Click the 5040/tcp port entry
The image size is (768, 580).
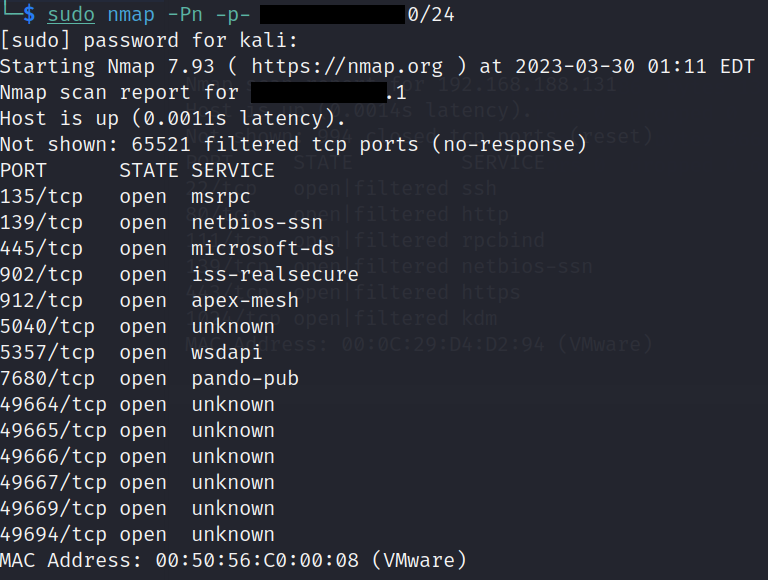(47, 326)
